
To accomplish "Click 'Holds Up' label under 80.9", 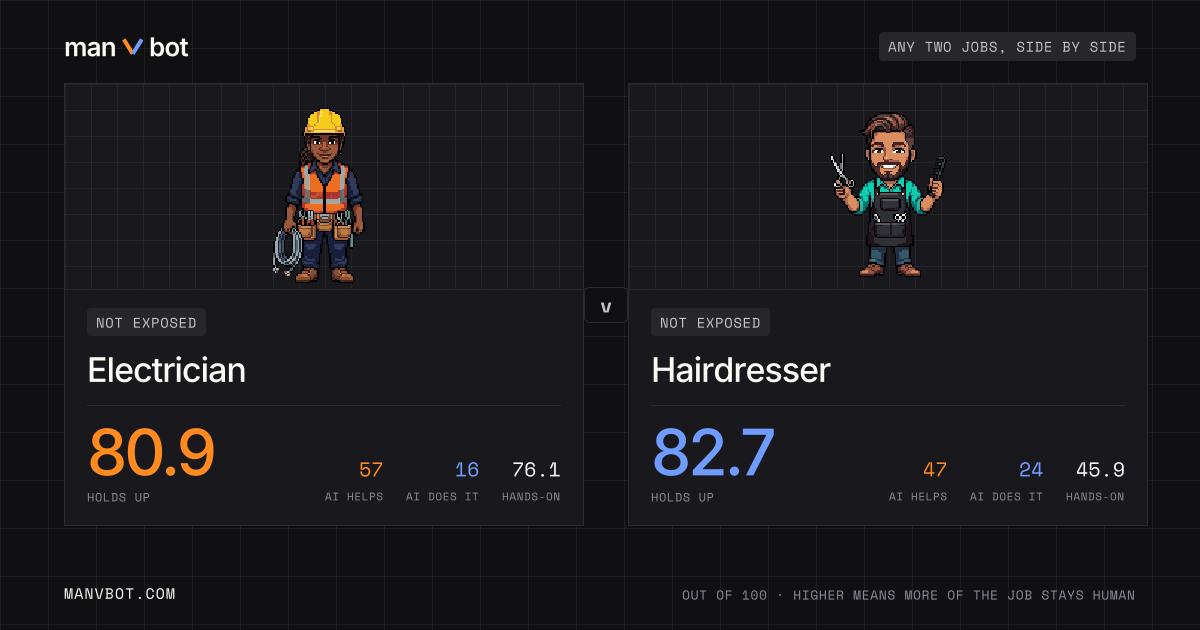I will click(x=119, y=497).
